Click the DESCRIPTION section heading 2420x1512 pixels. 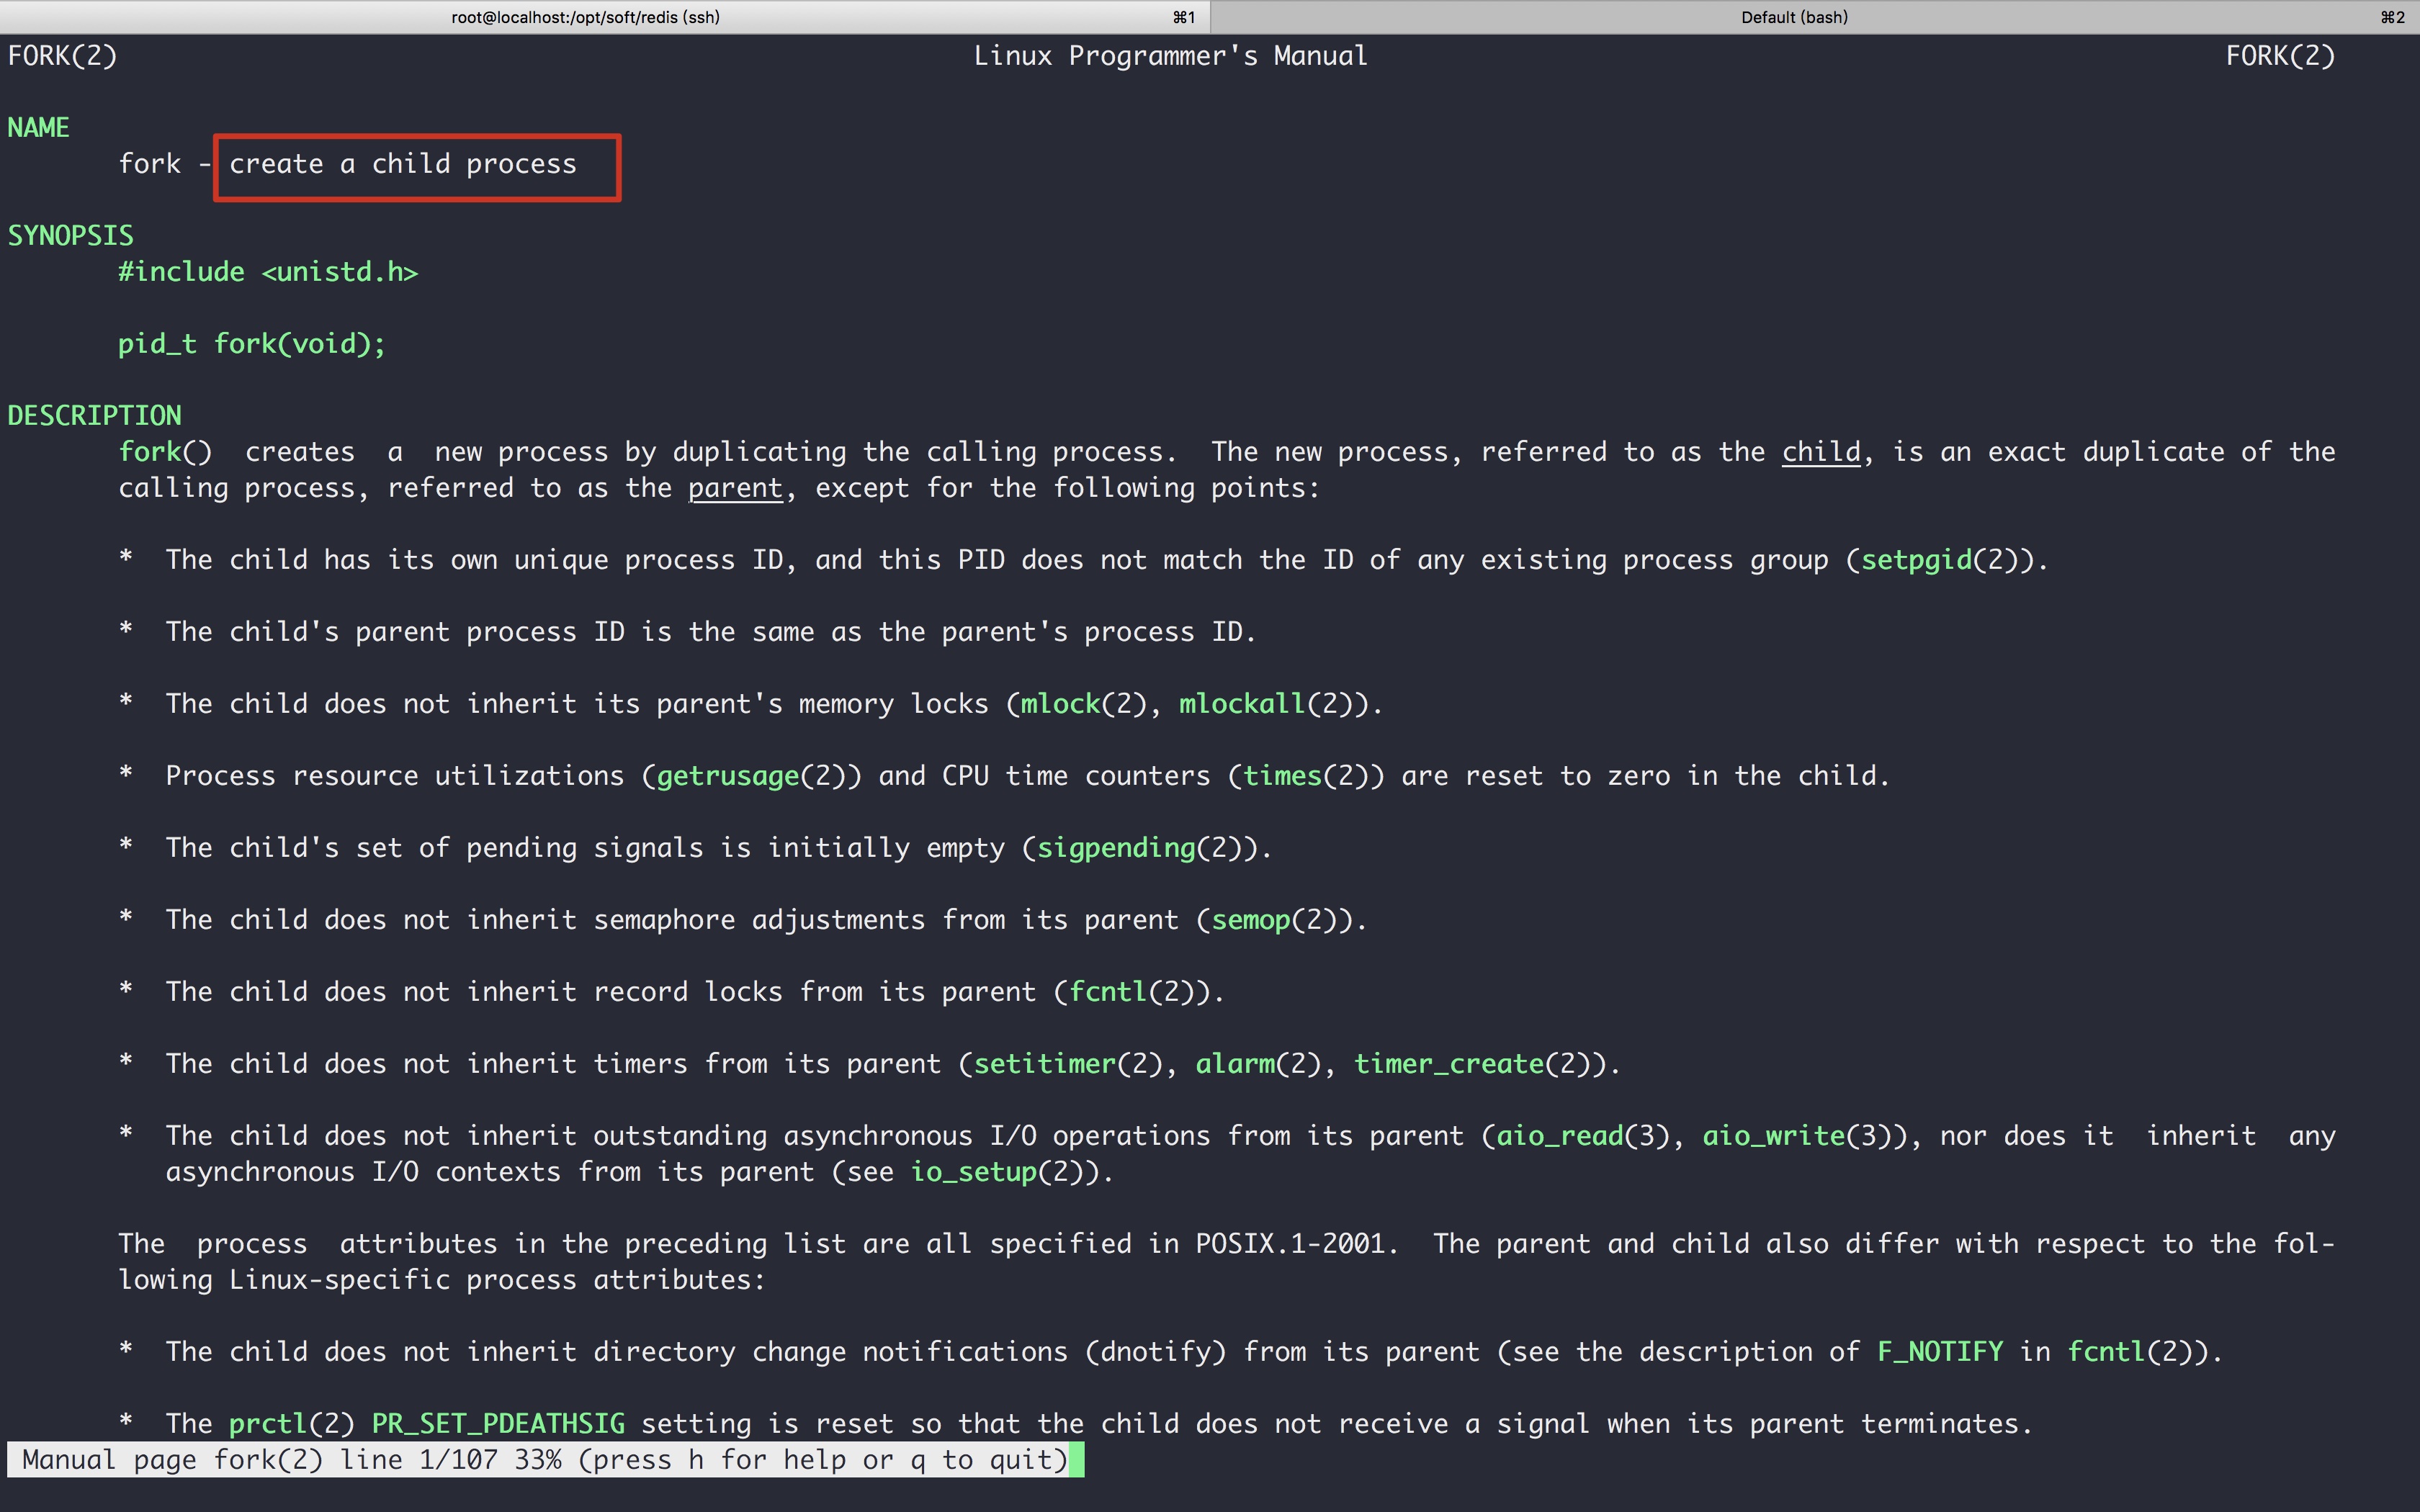[94, 416]
